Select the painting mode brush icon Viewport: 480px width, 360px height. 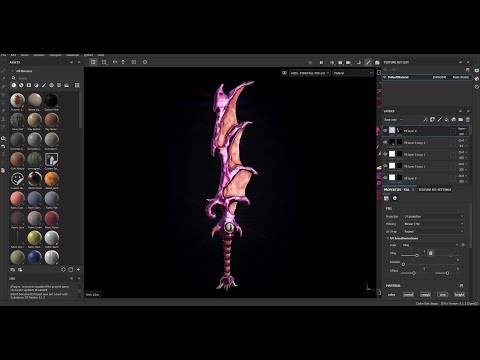[x=368, y=62]
